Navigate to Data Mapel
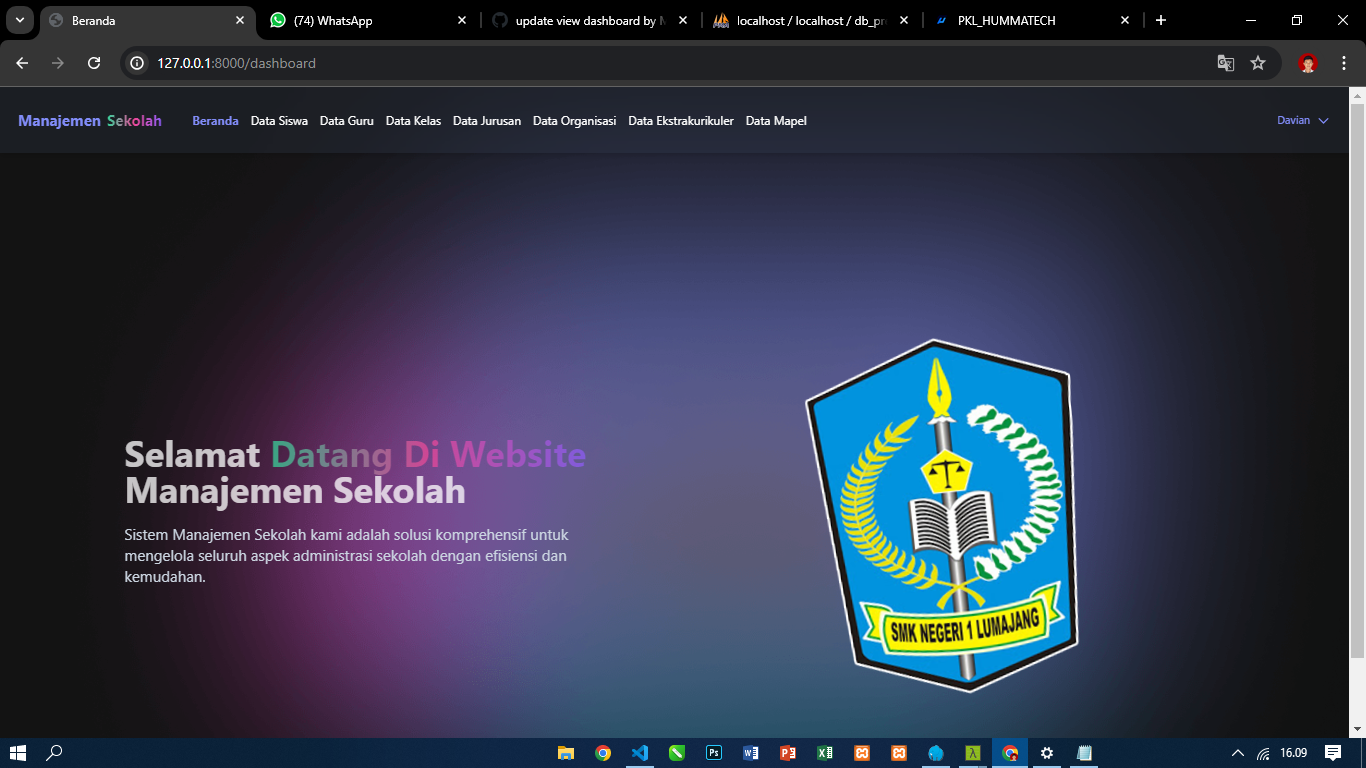This screenshot has height=768, width=1366. 776,121
